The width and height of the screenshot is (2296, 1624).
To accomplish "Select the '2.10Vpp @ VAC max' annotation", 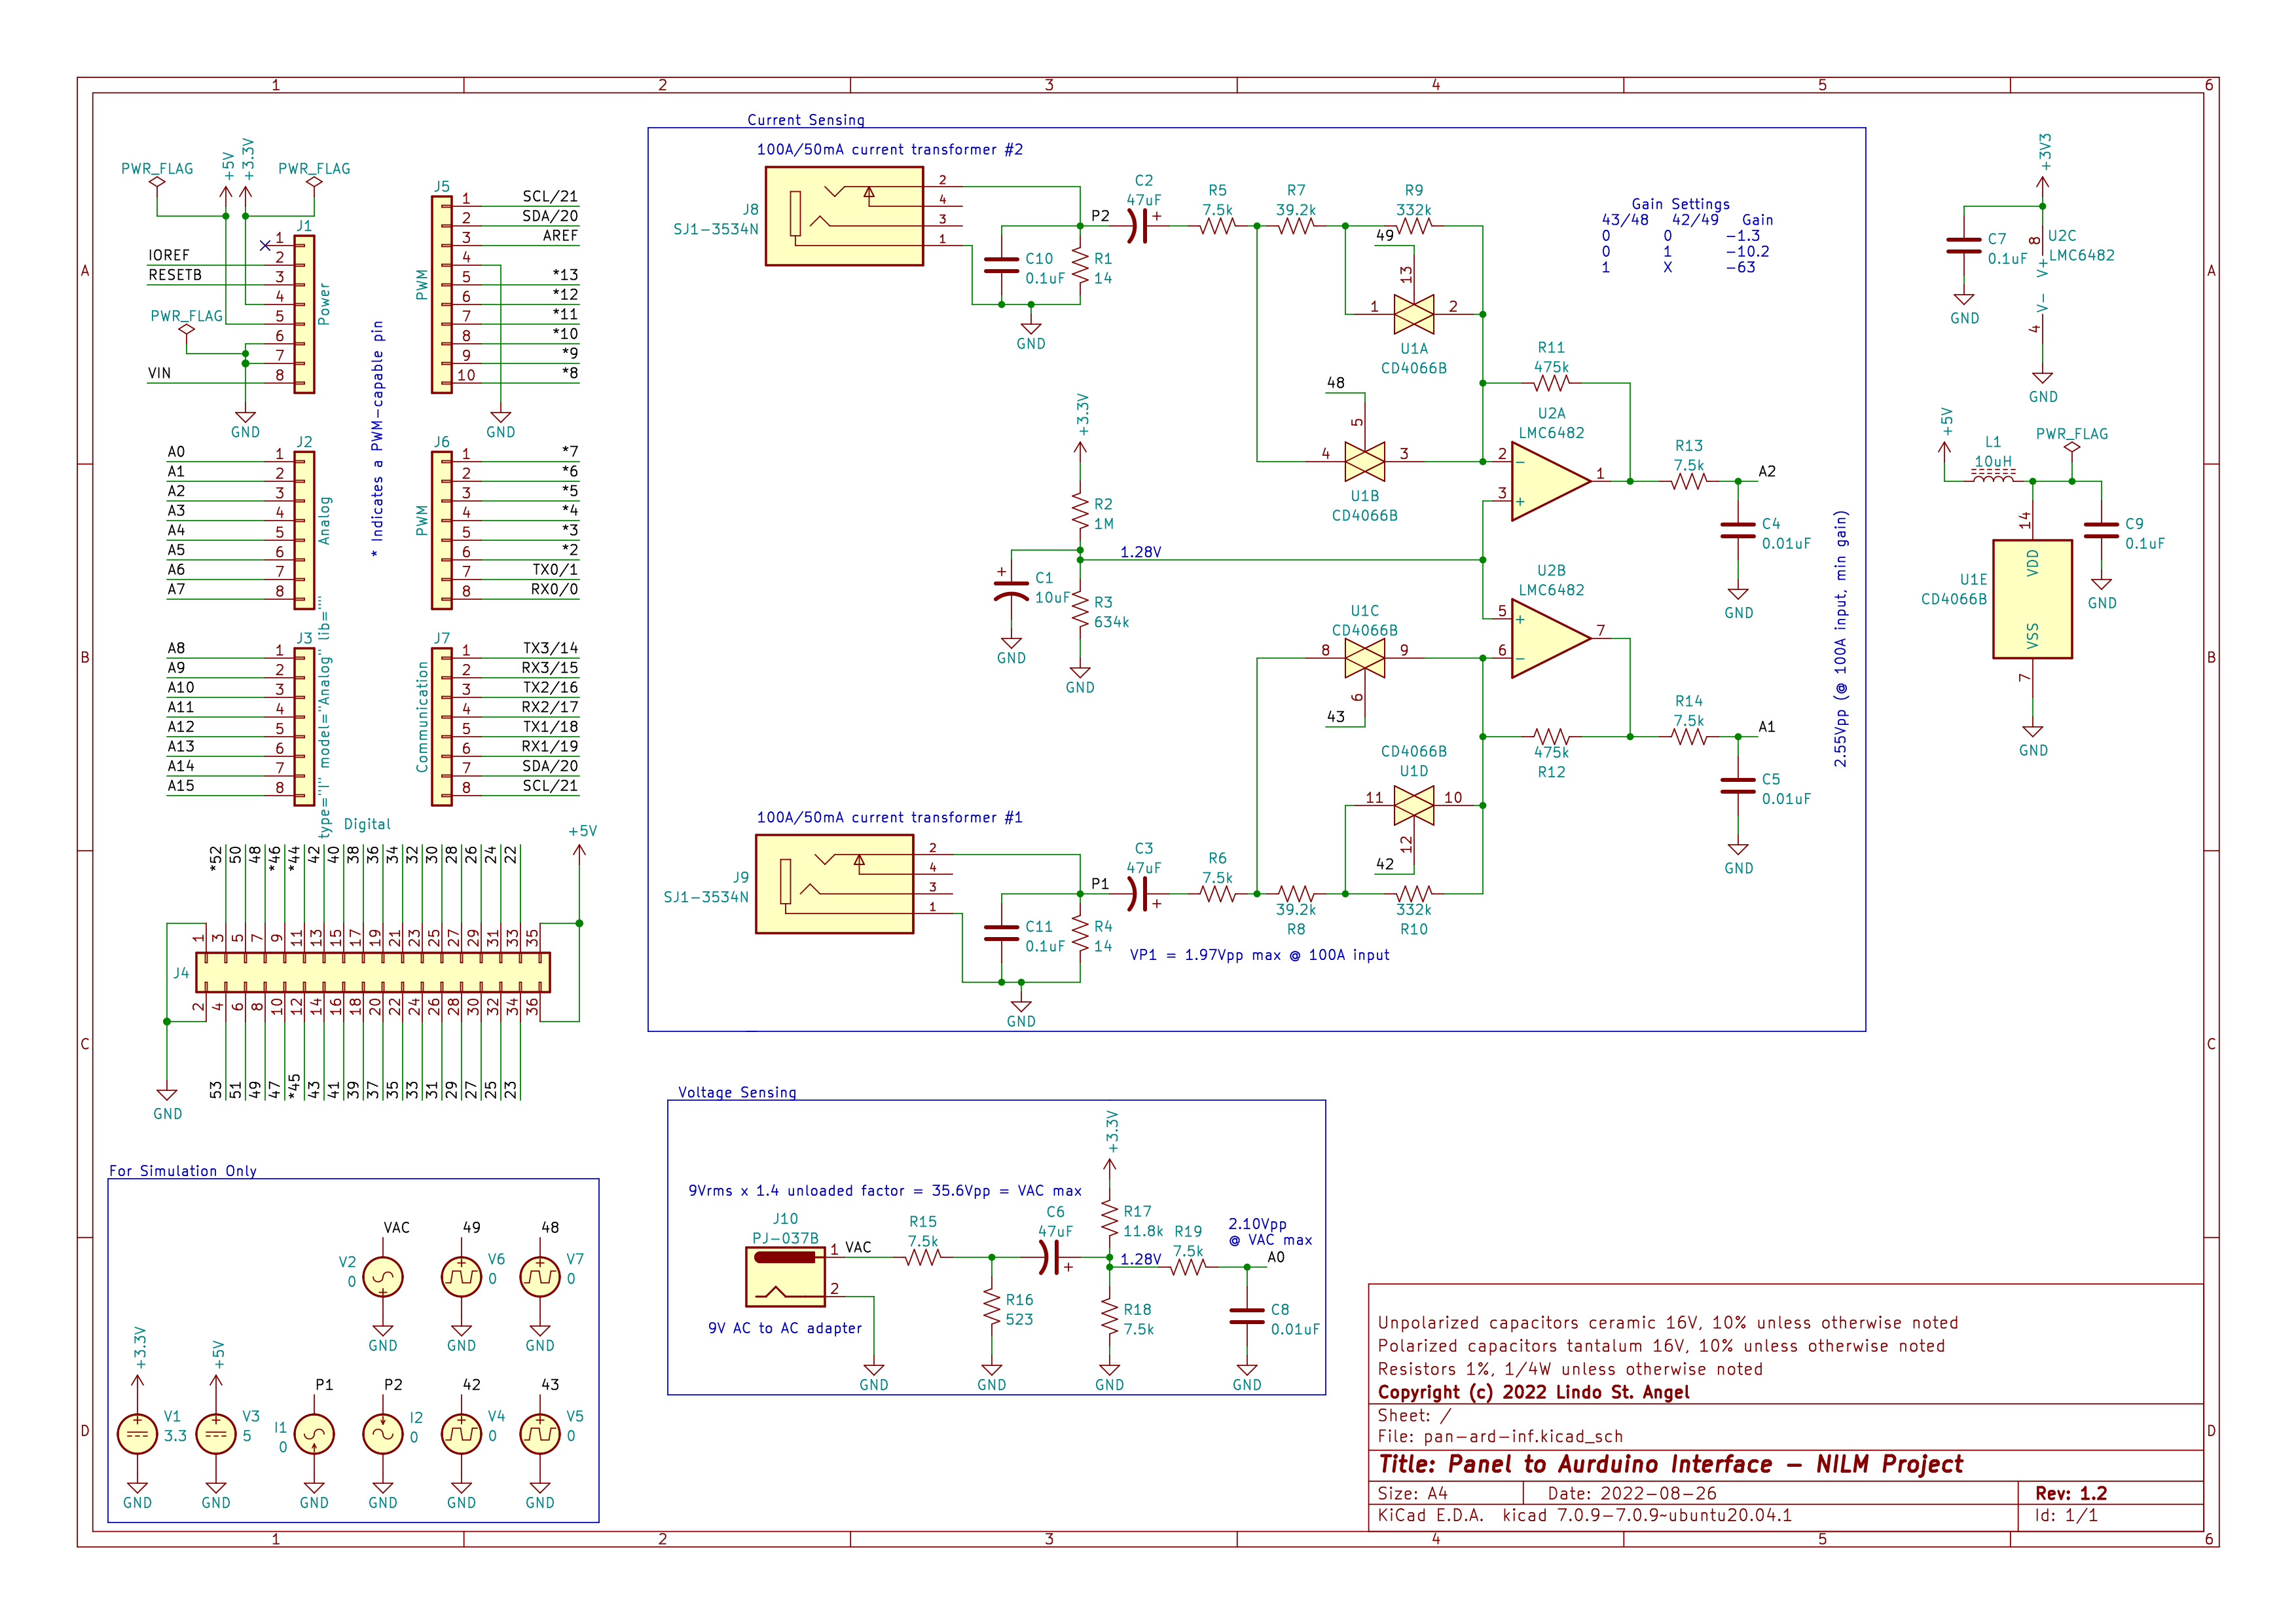I will pos(1270,1232).
